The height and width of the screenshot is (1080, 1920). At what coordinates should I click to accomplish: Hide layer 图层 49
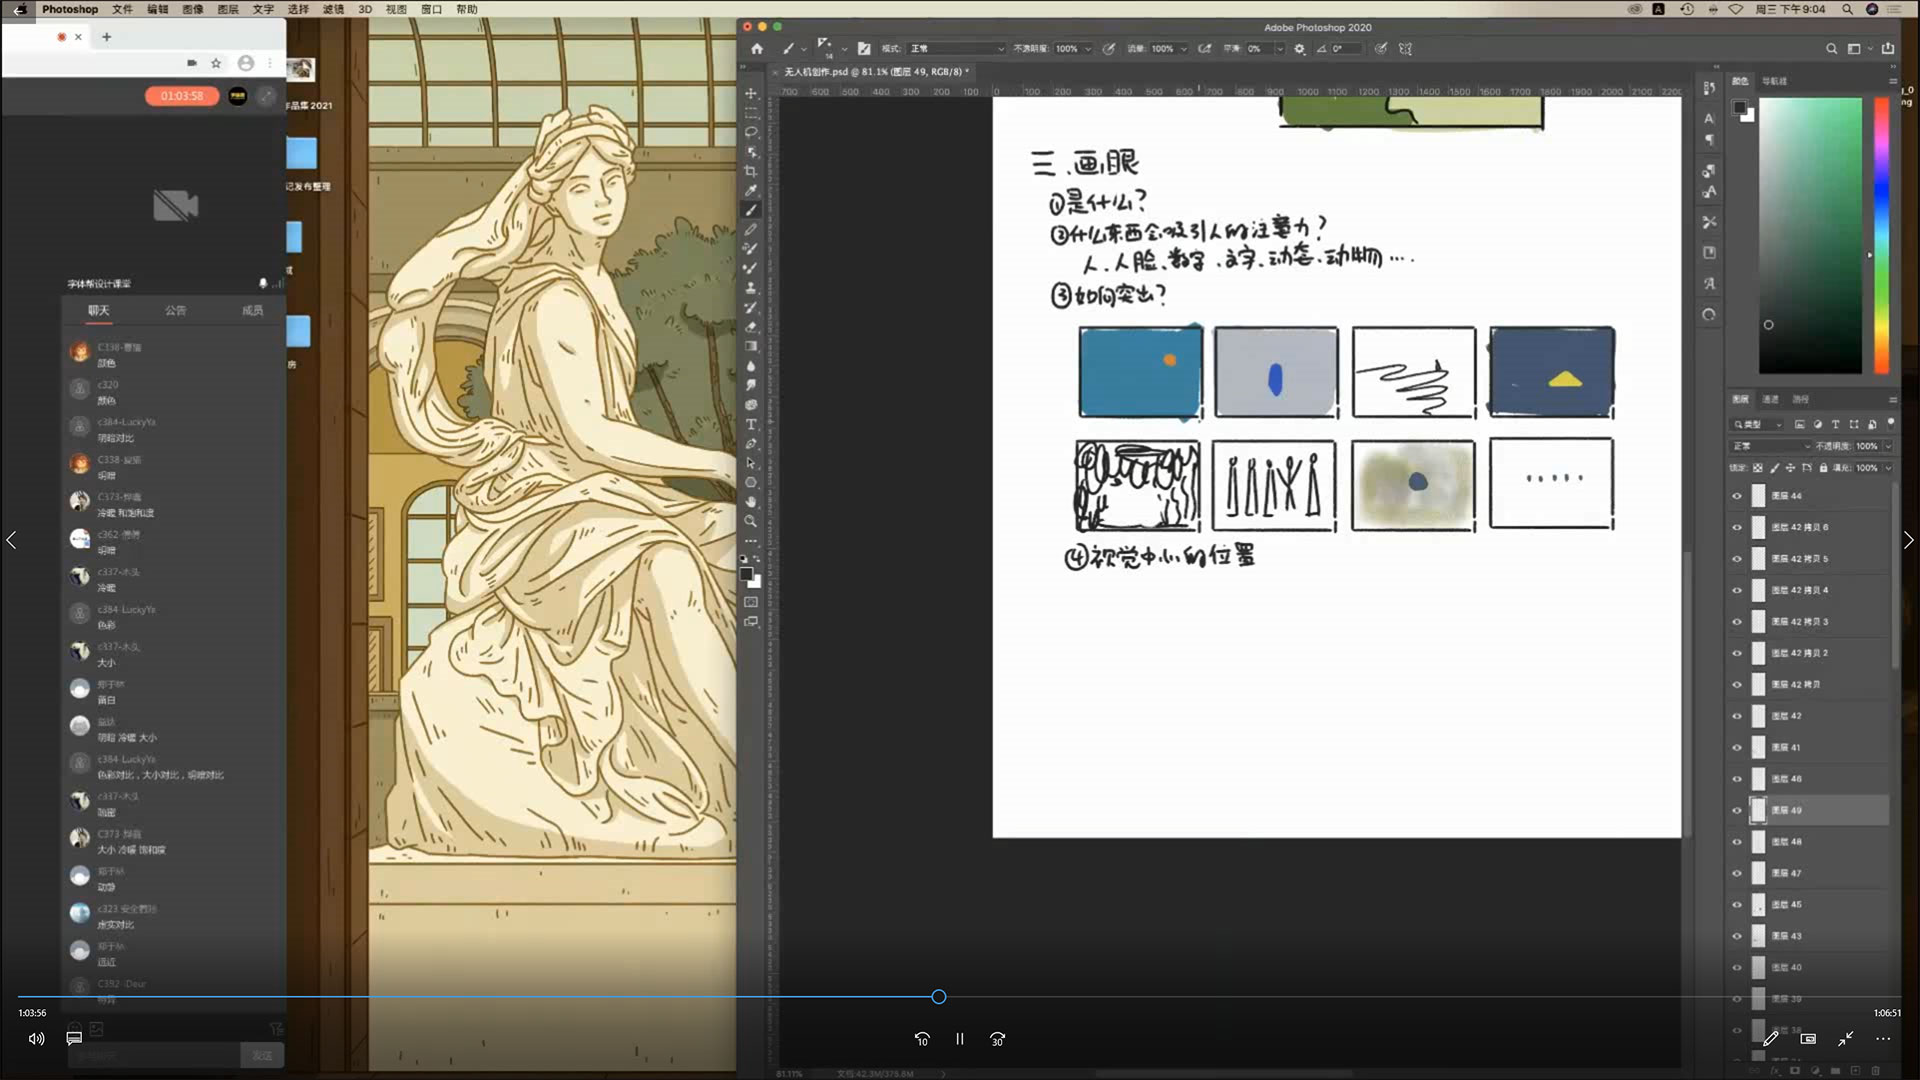click(x=1737, y=811)
